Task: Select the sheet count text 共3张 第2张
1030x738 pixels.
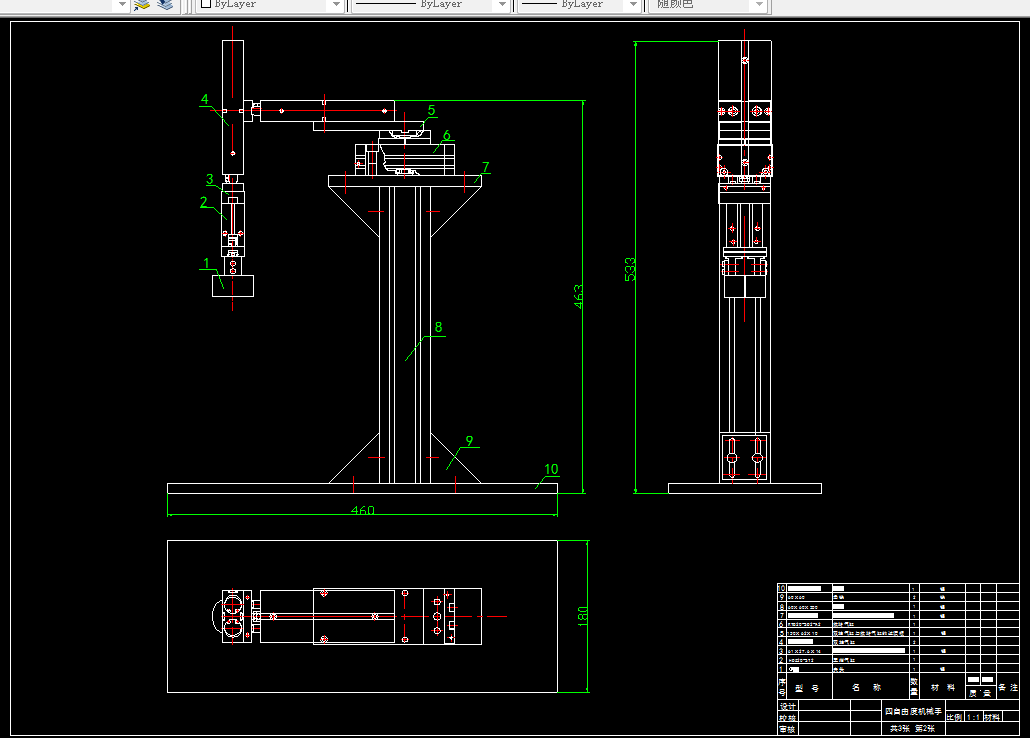Action: click(912, 728)
